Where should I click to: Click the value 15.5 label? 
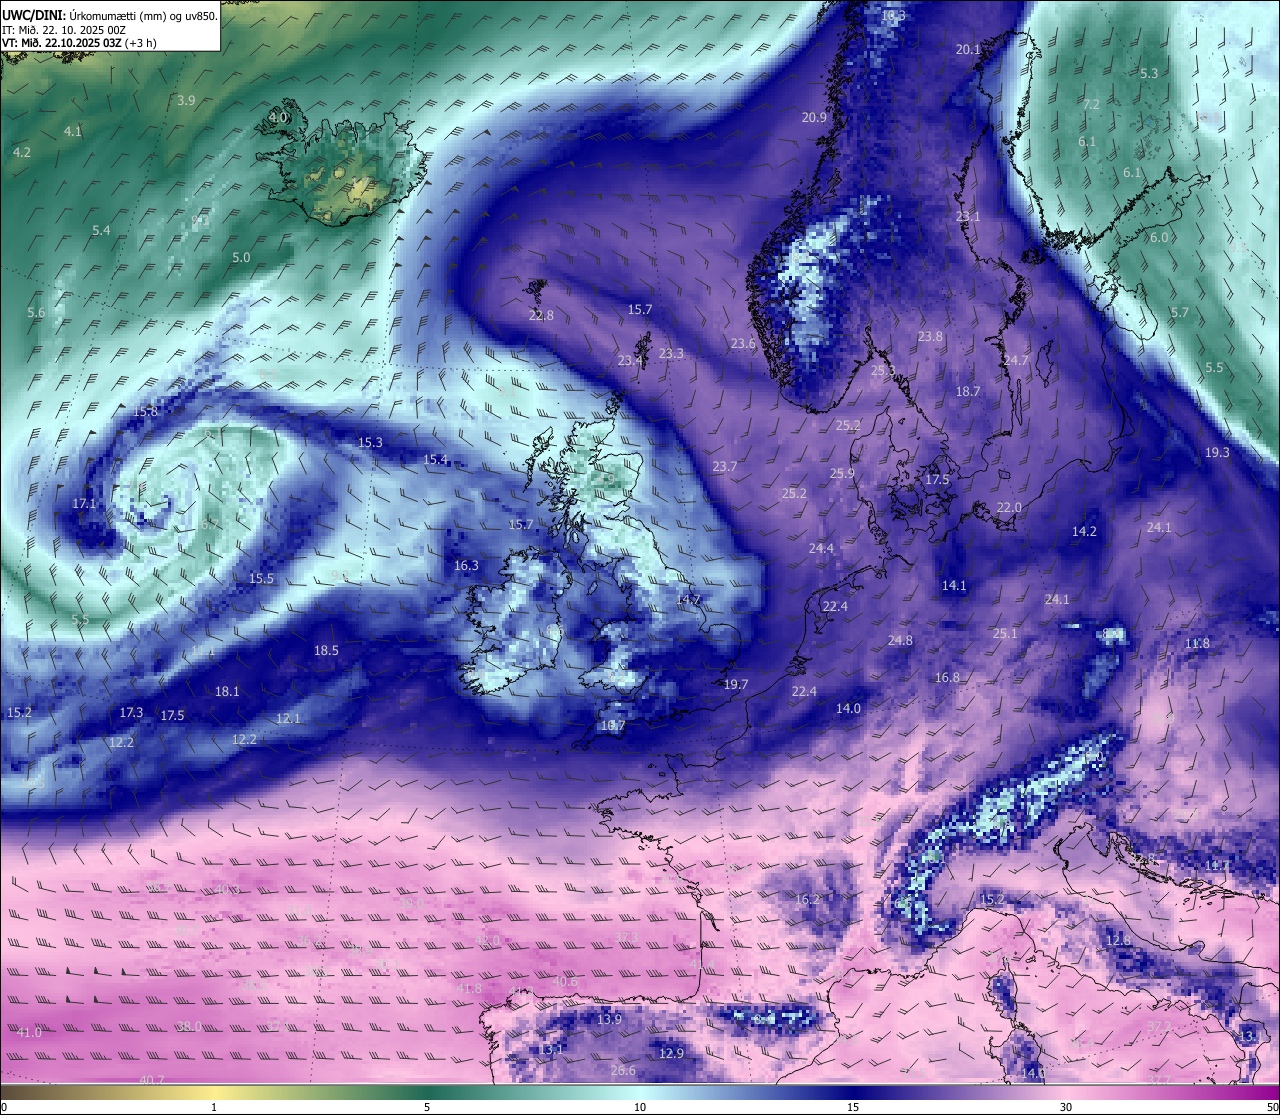coord(261,579)
